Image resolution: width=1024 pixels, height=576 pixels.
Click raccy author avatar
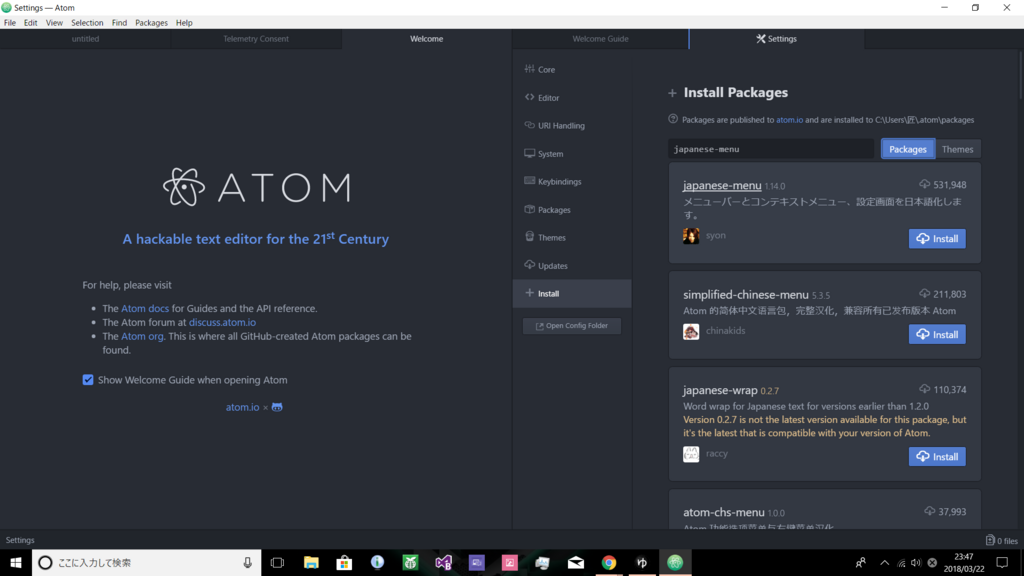[x=691, y=454]
